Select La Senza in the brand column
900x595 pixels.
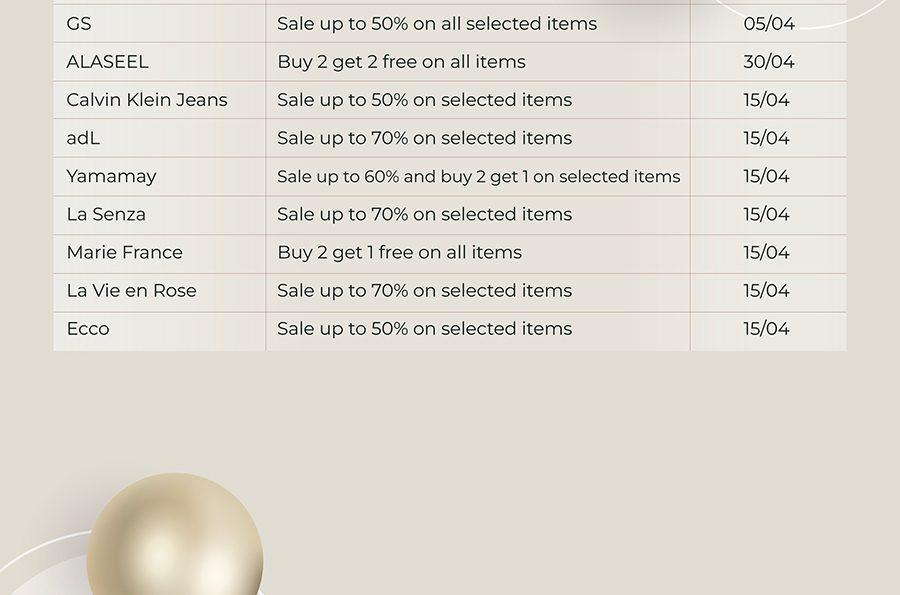(x=106, y=215)
